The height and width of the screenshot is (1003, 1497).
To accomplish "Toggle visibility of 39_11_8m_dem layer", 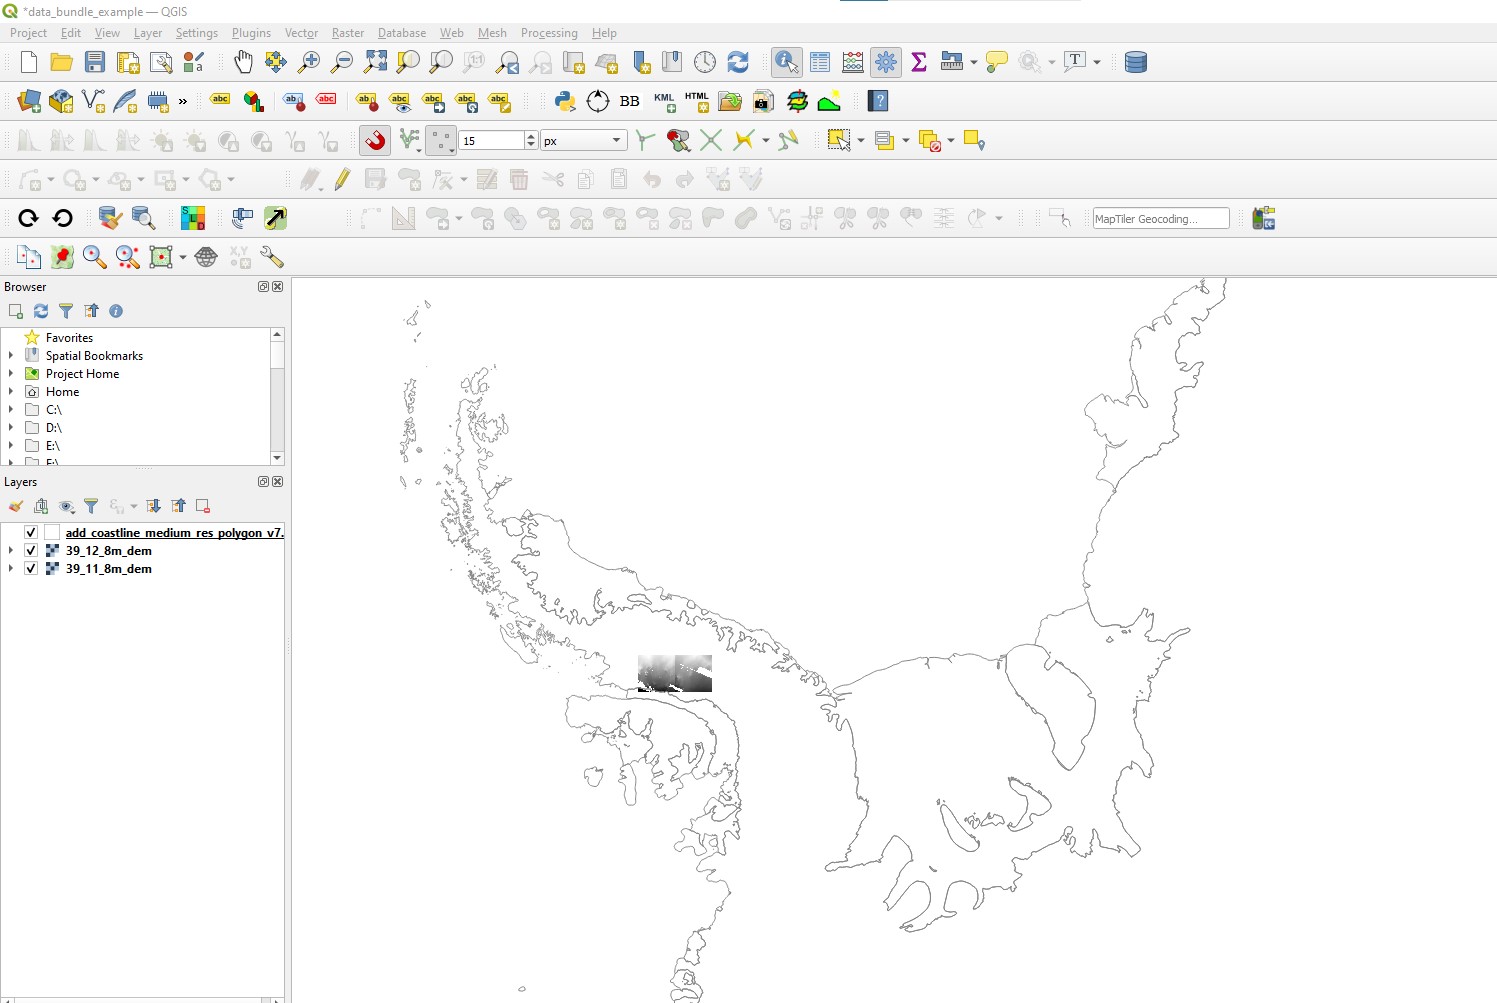I will (x=31, y=568).
